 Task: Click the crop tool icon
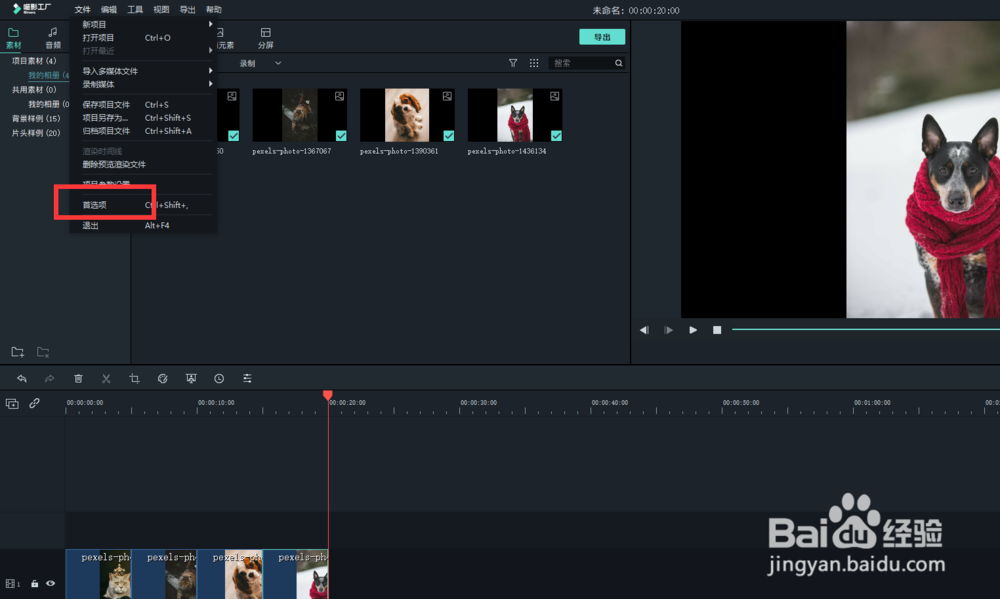(134, 378)
